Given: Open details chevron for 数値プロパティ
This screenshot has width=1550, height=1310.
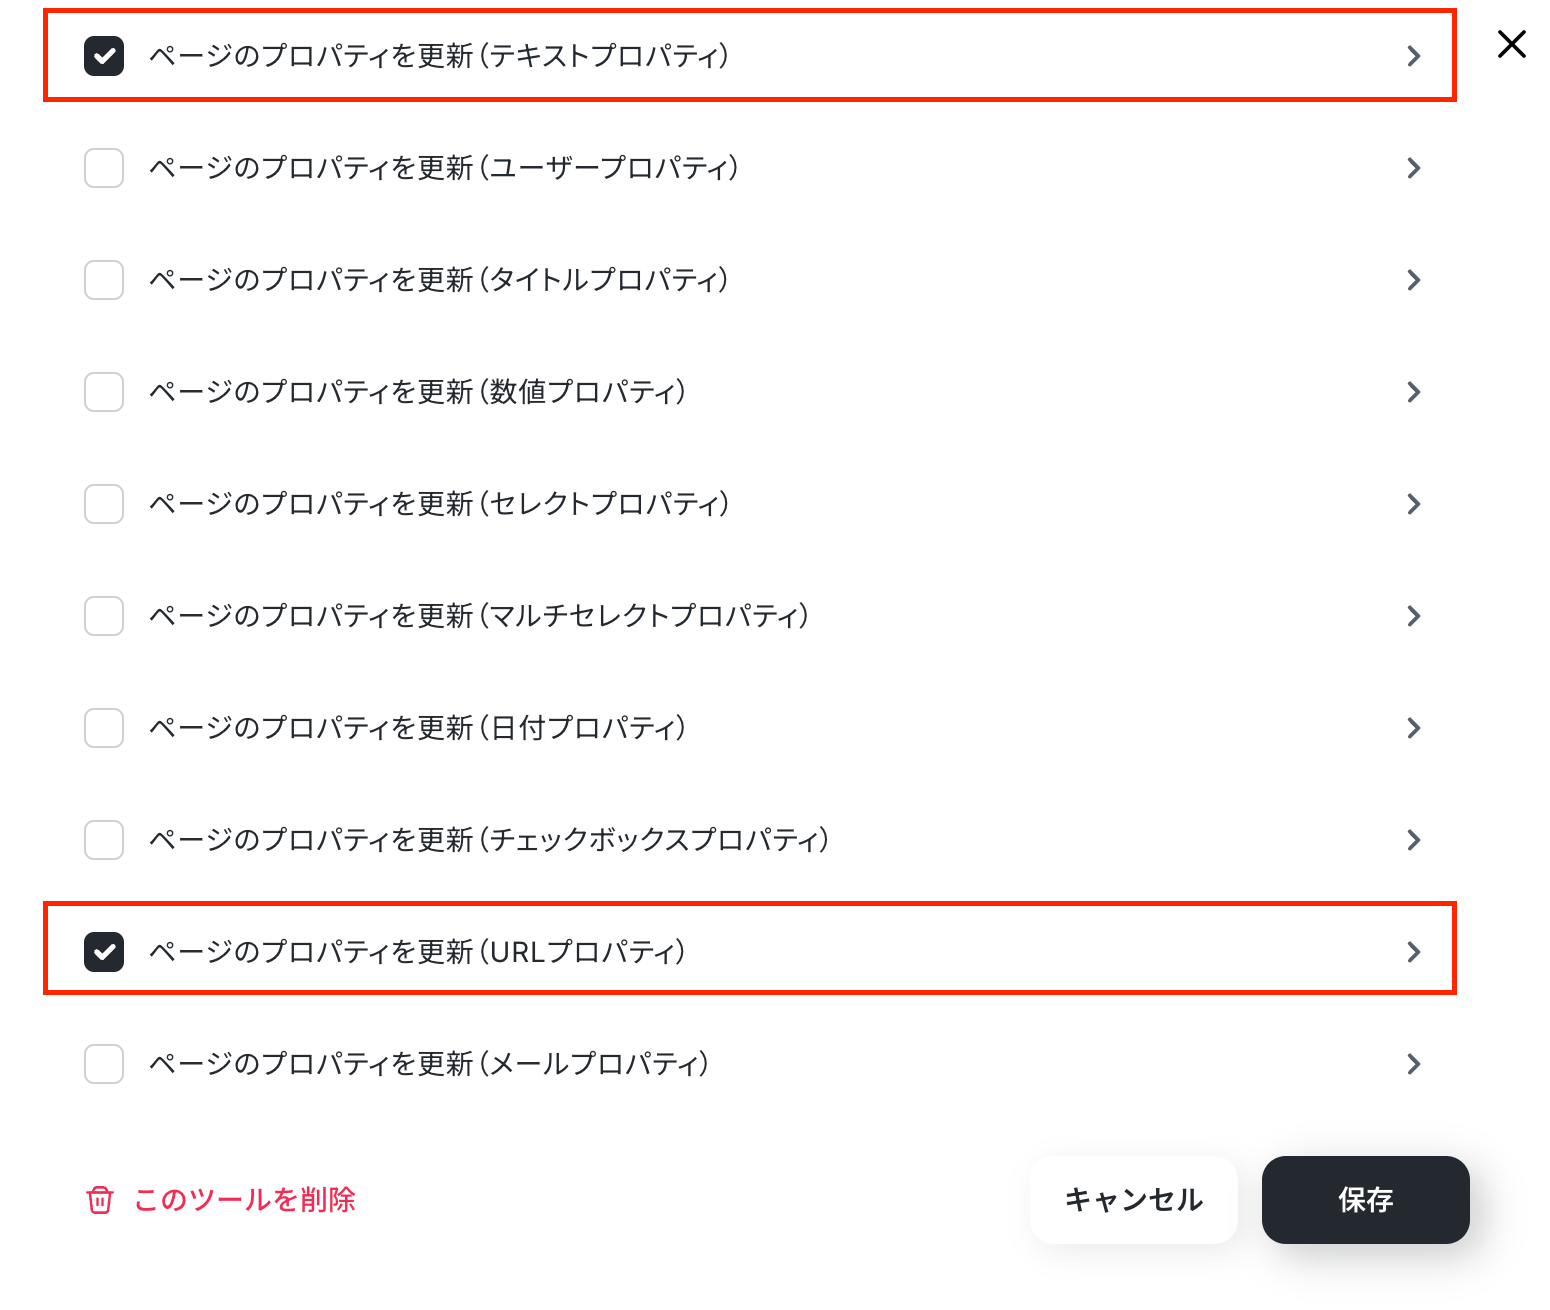Looking at the screenshot, I should pyautogui.click(x=1414, y=392).
